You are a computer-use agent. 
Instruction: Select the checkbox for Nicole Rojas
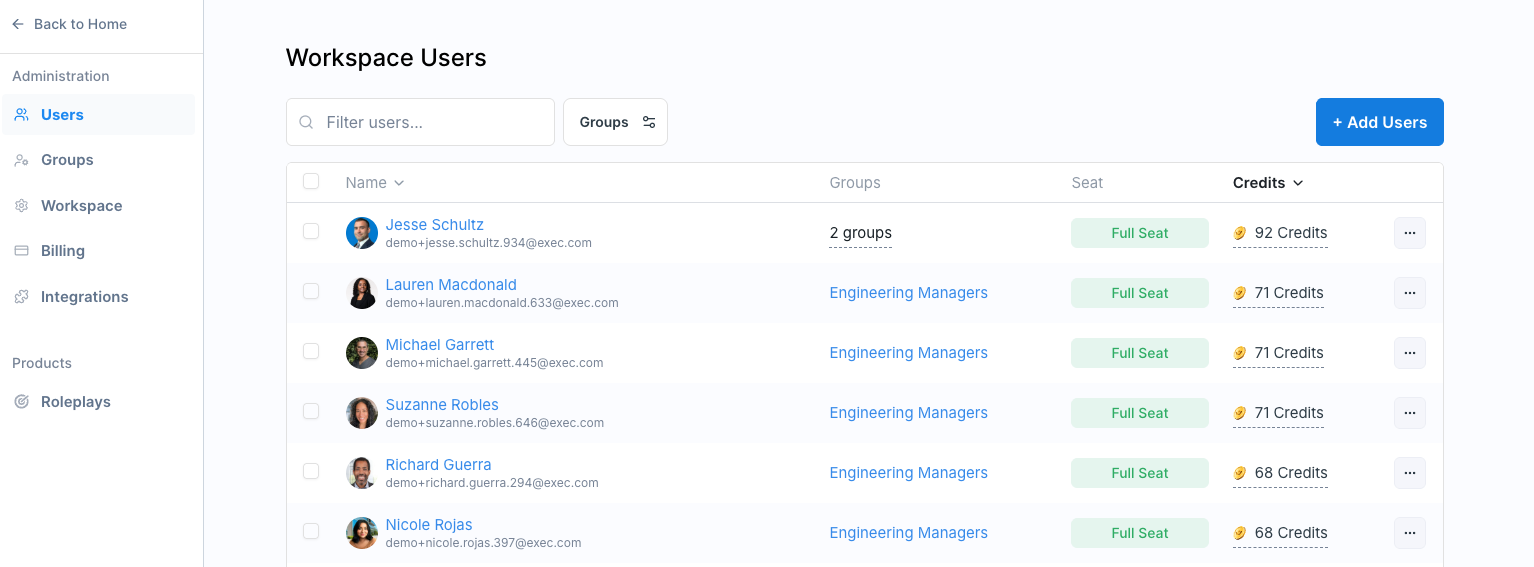tap(311, 531)
